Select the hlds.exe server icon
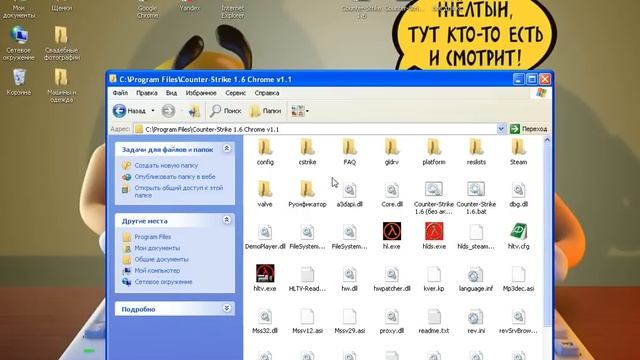The width and height of the screenshot is (640, 360). click(434, 231)
